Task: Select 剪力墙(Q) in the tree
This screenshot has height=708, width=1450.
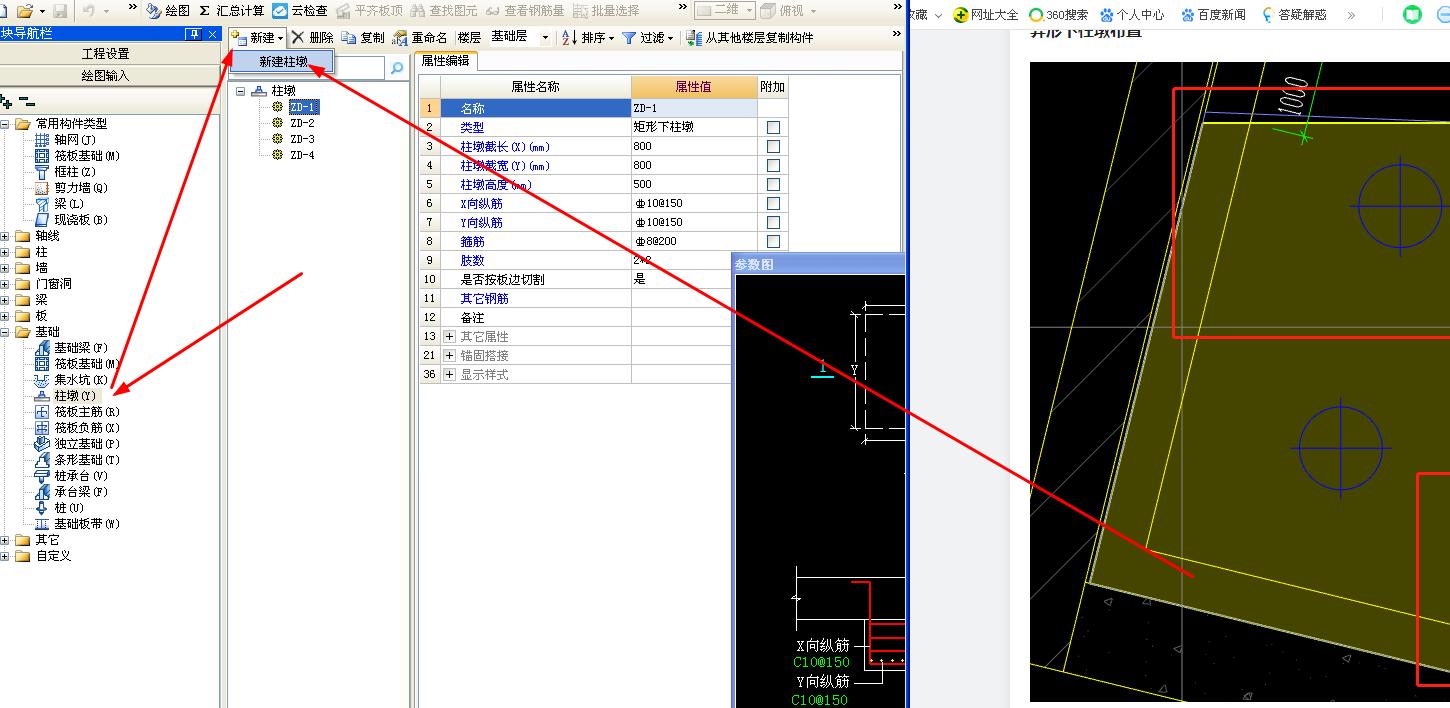Action: [x=81, y=188]
